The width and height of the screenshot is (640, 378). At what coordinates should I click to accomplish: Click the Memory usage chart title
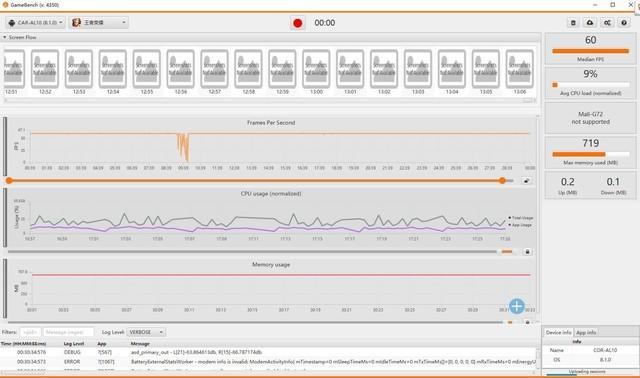pyautogui.click(x=271, y=265)
